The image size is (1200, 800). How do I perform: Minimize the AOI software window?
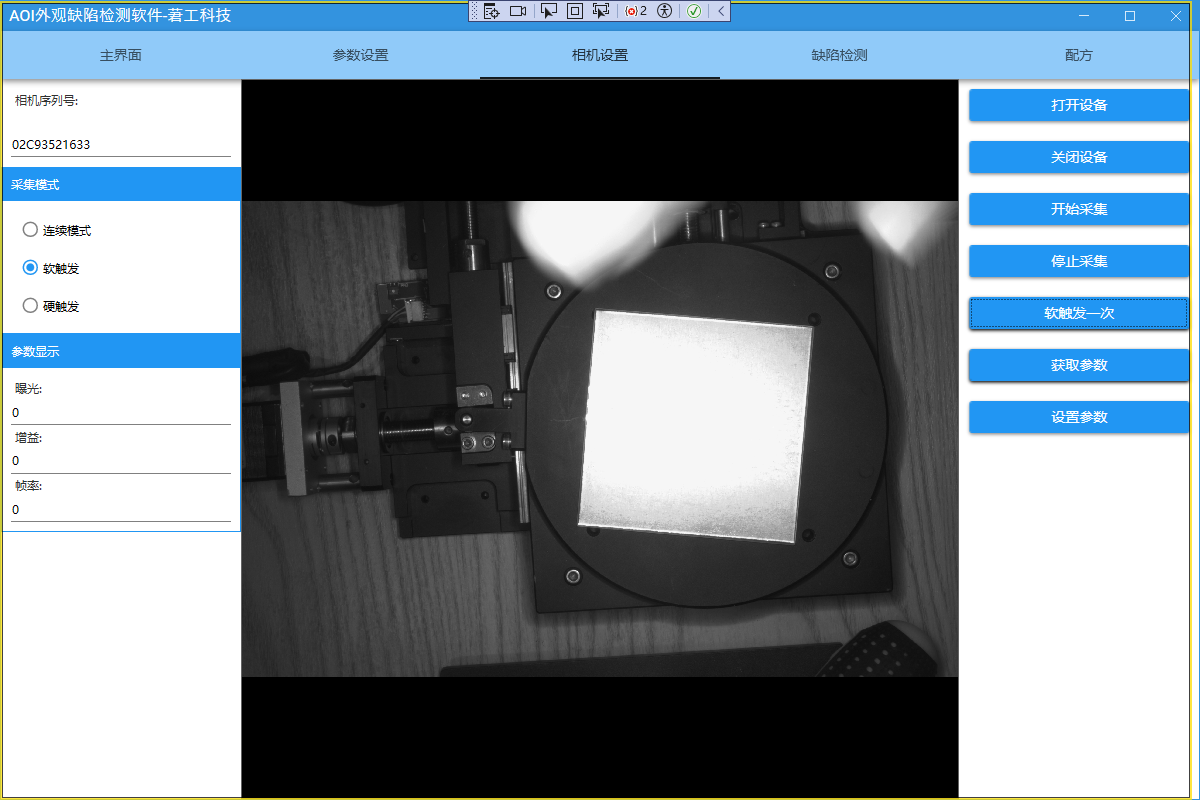(1084, 15)
